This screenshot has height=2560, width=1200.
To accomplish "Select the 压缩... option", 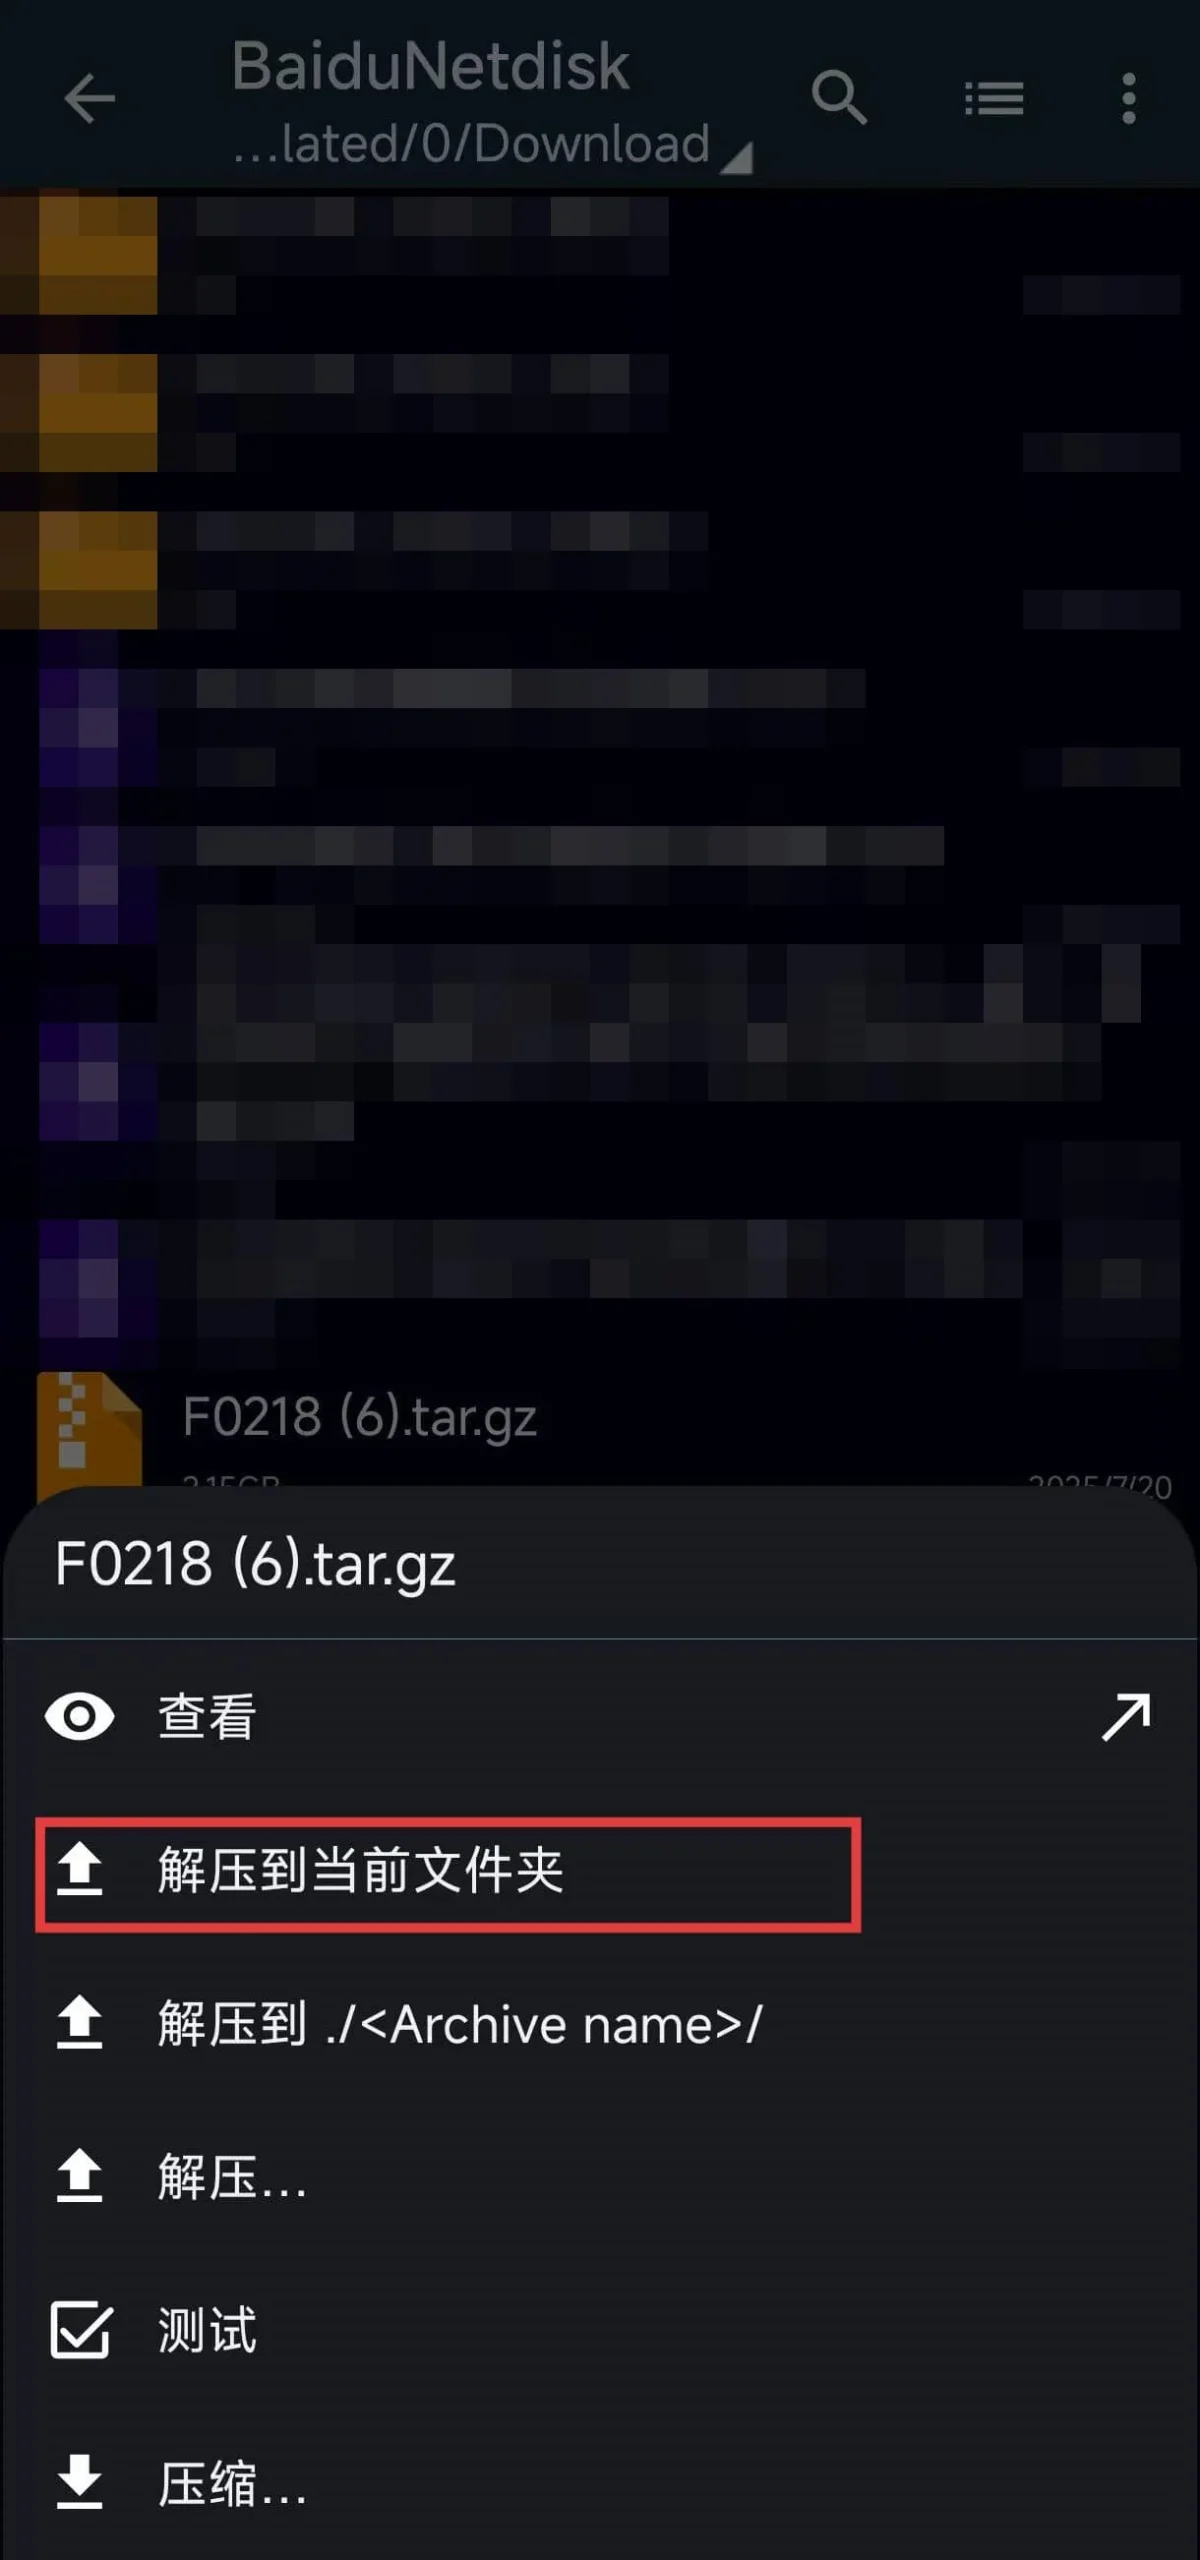I will click(600, 2484).
